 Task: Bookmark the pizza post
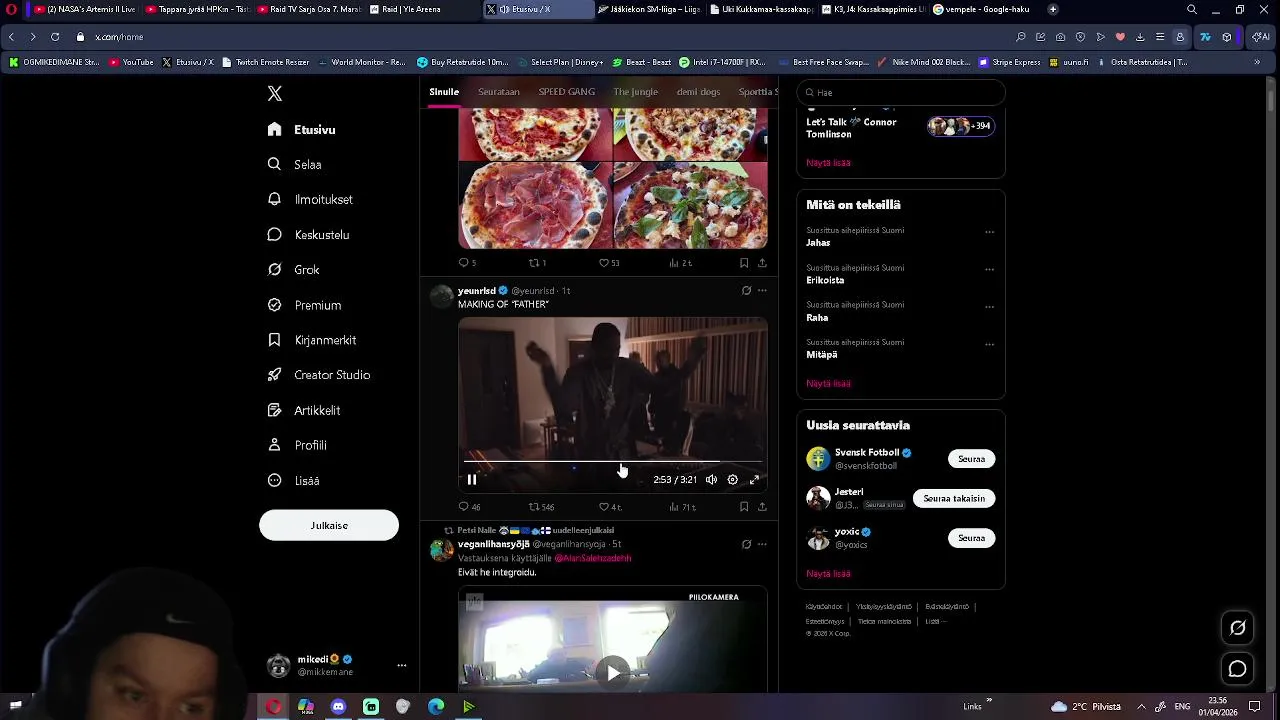pos(744,263)
